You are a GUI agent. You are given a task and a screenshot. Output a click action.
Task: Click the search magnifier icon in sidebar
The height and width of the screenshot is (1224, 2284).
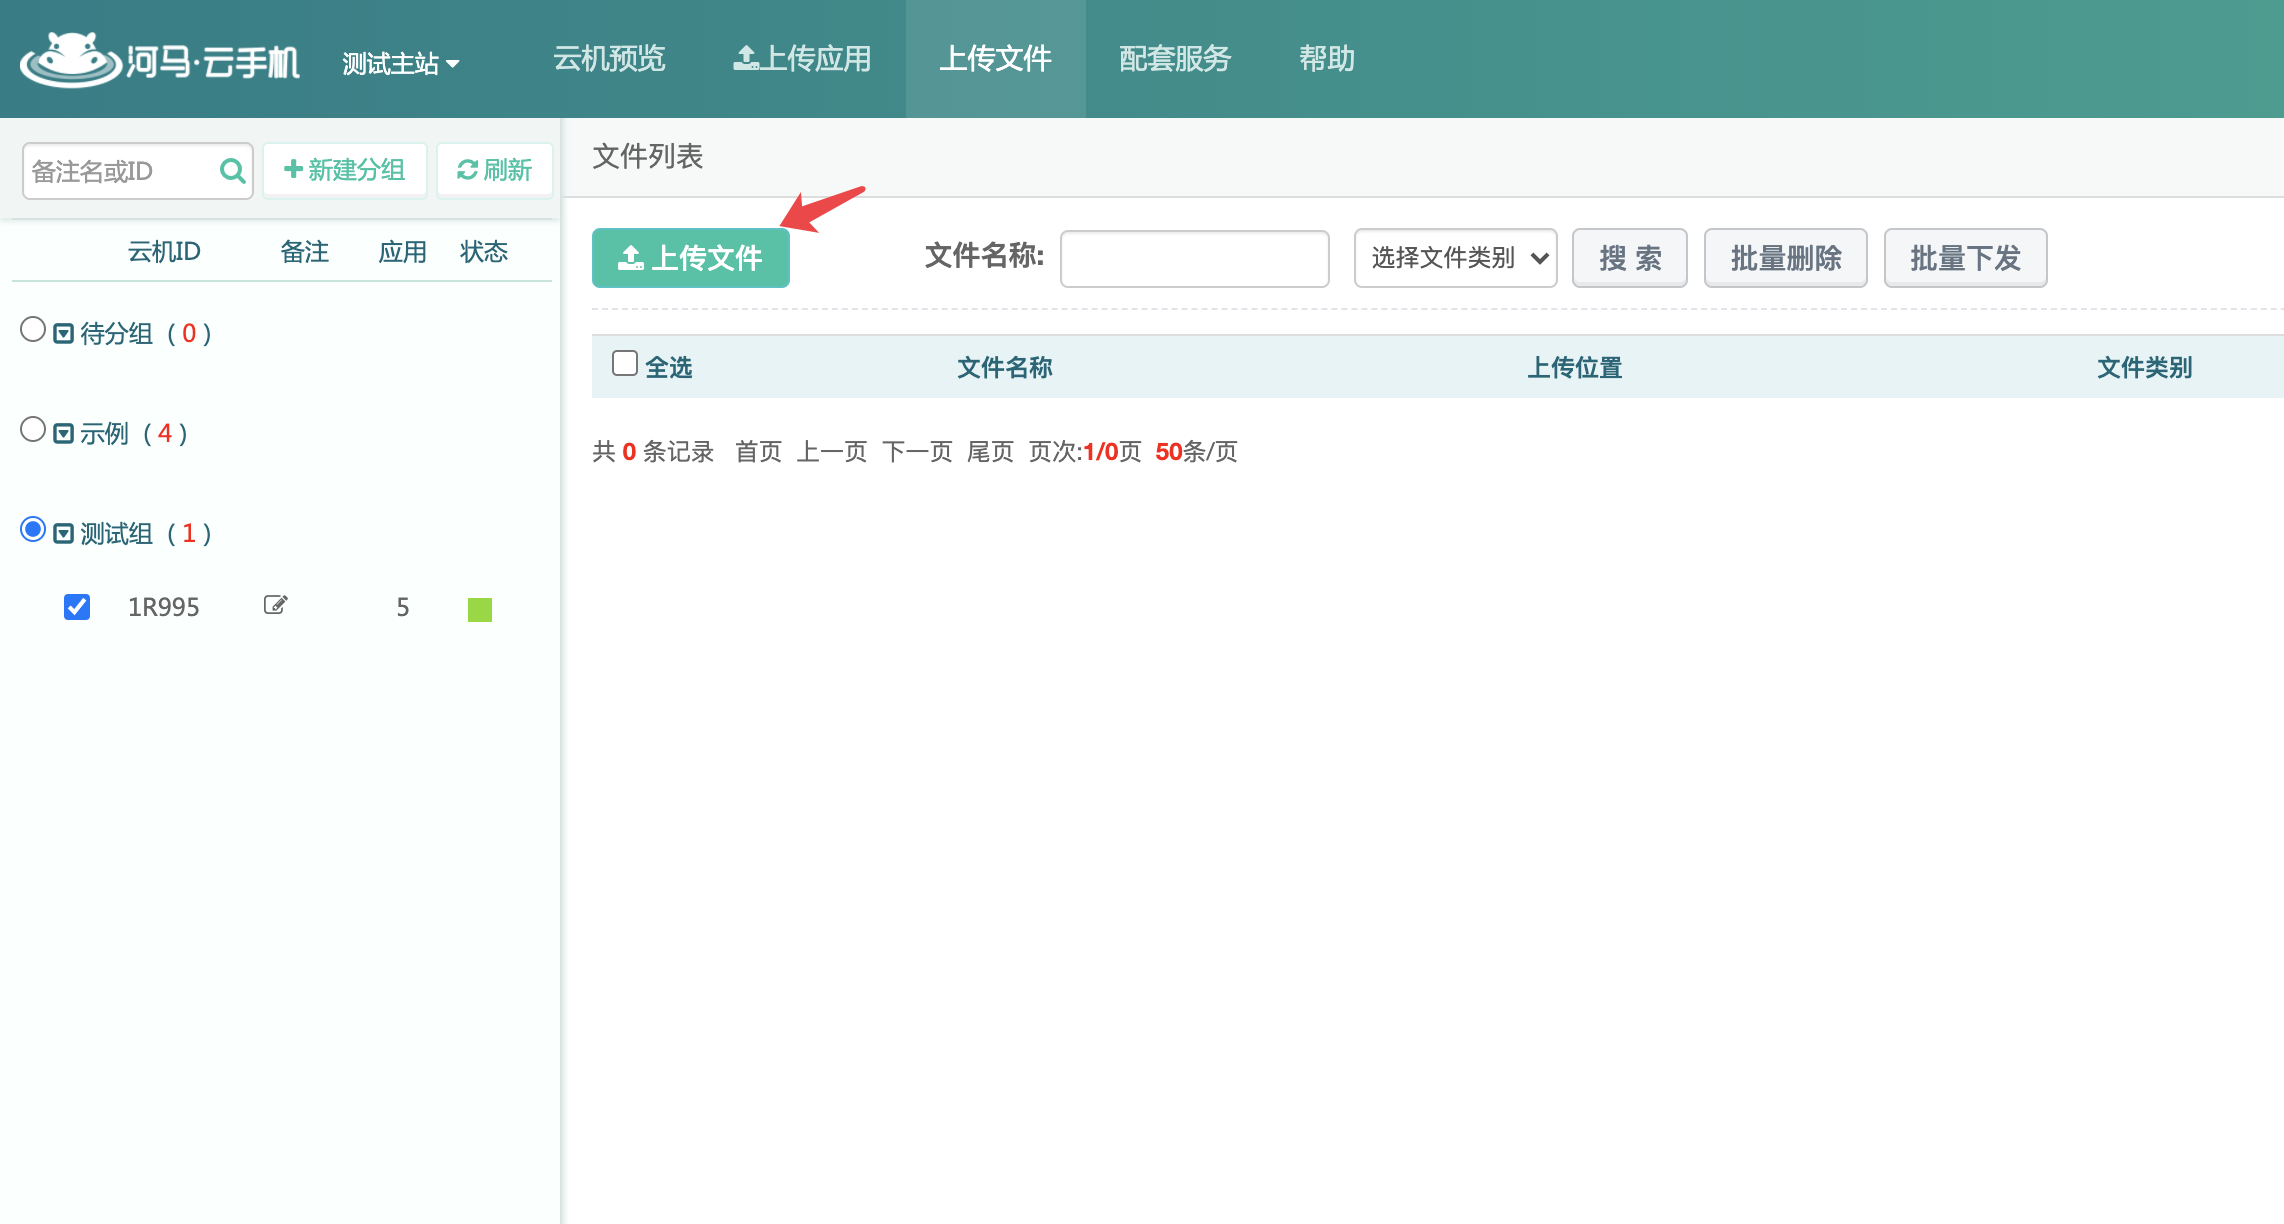232,171
